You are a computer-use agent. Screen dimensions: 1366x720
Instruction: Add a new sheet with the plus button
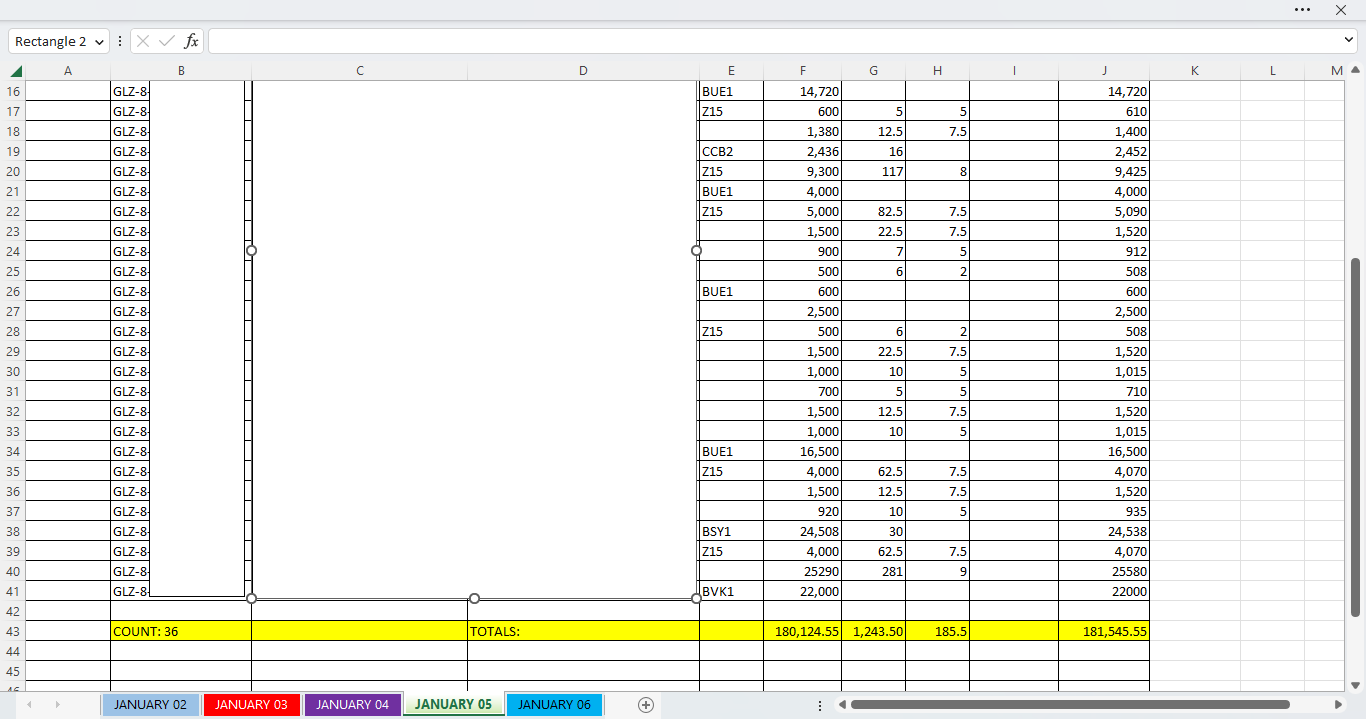[x=646, y=705]
